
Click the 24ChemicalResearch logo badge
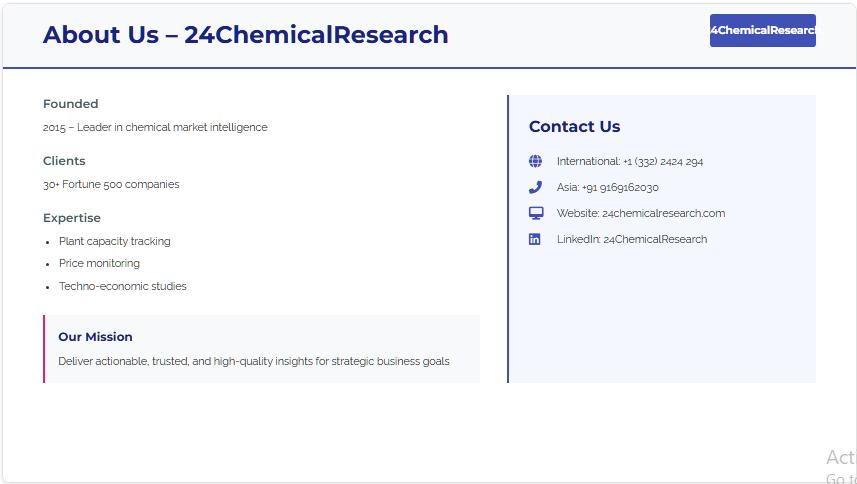[x=762, y=30]
